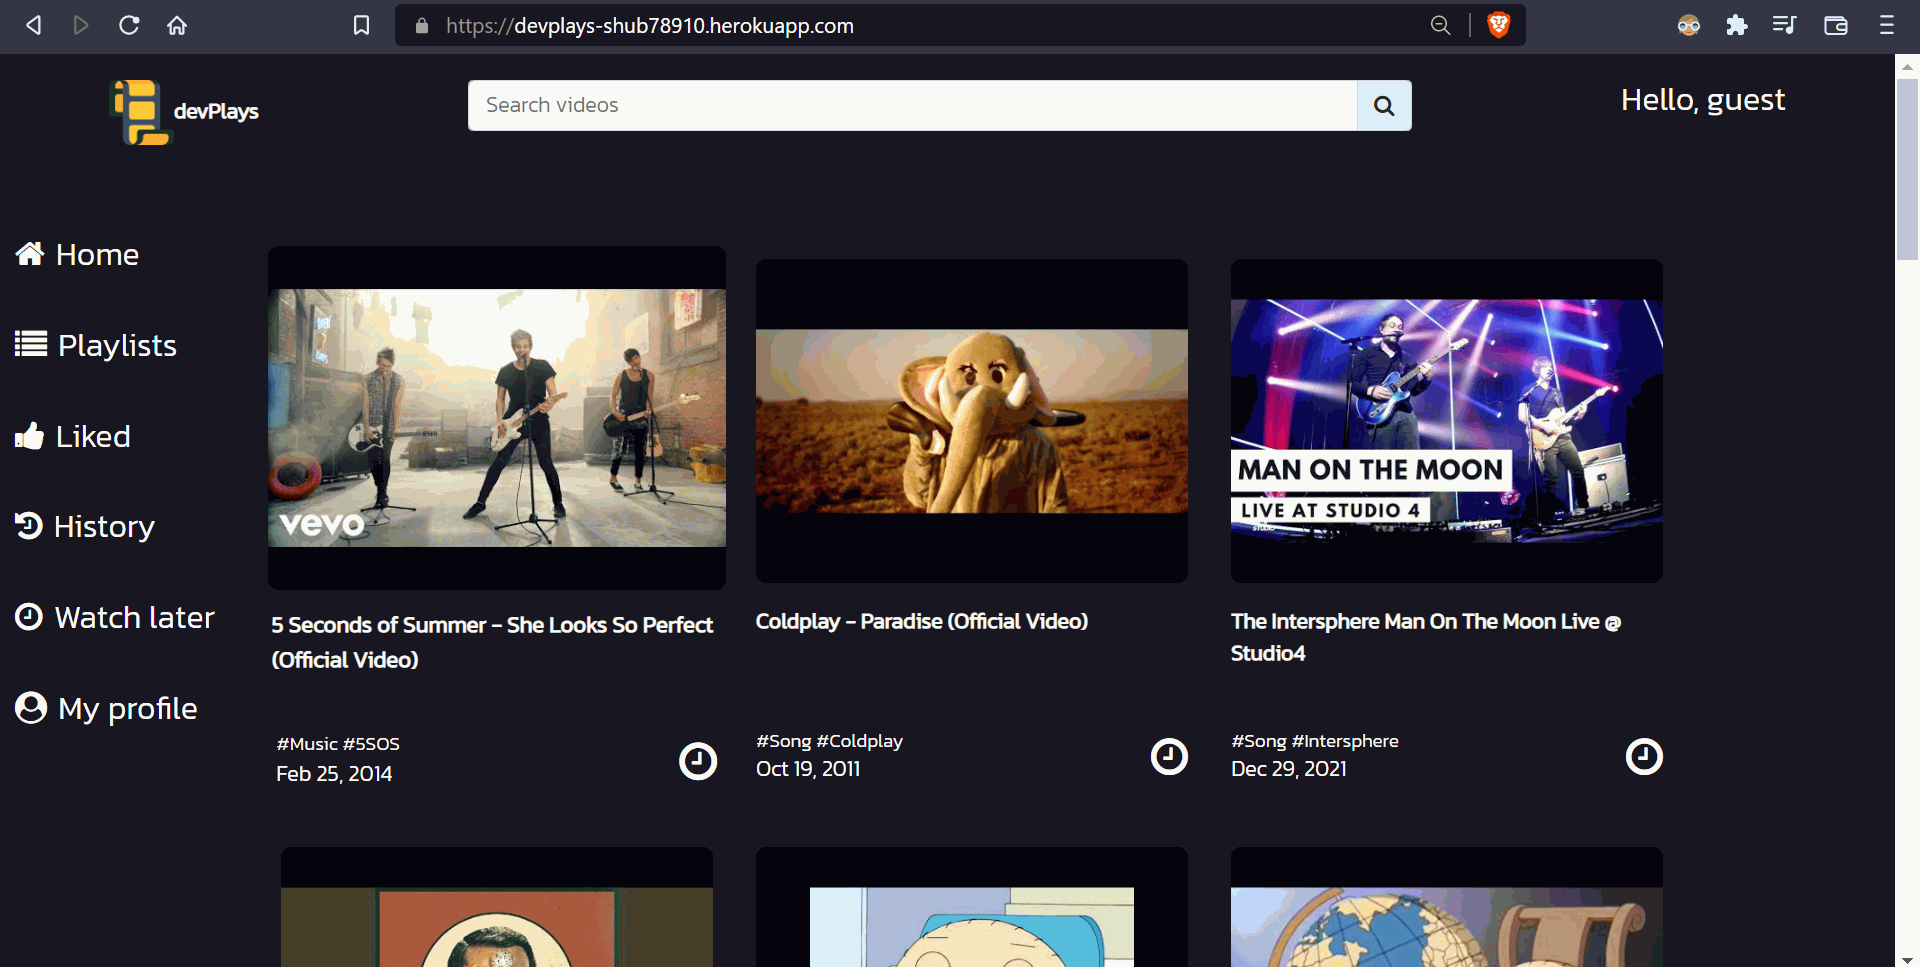
Task: Click the search magnifier button
Action: click(x=1383, y=106)
